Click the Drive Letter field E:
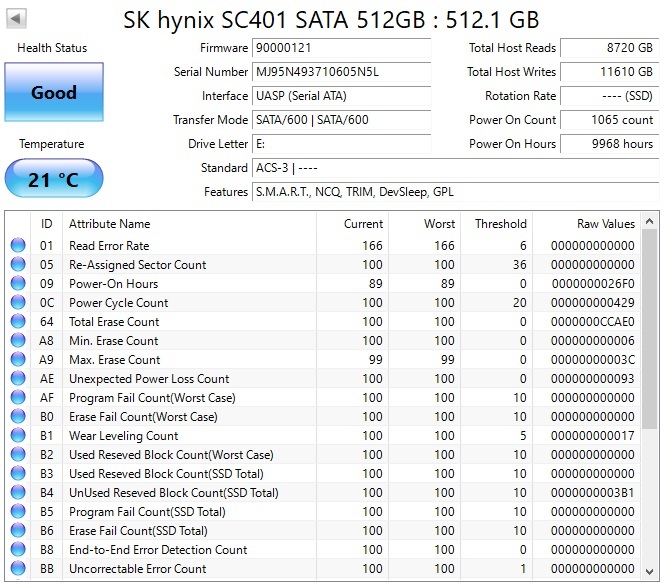 [x=341, y=144]
